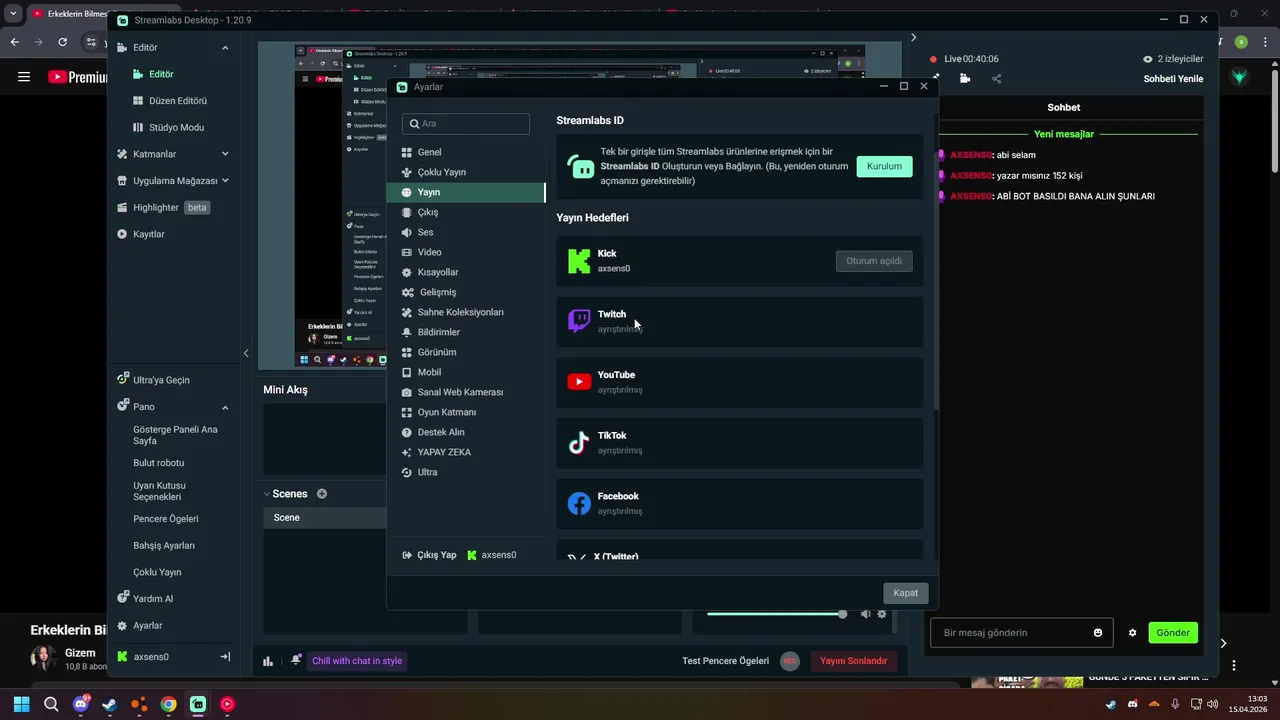Open Windows Start menu on the taskbar

21,704
